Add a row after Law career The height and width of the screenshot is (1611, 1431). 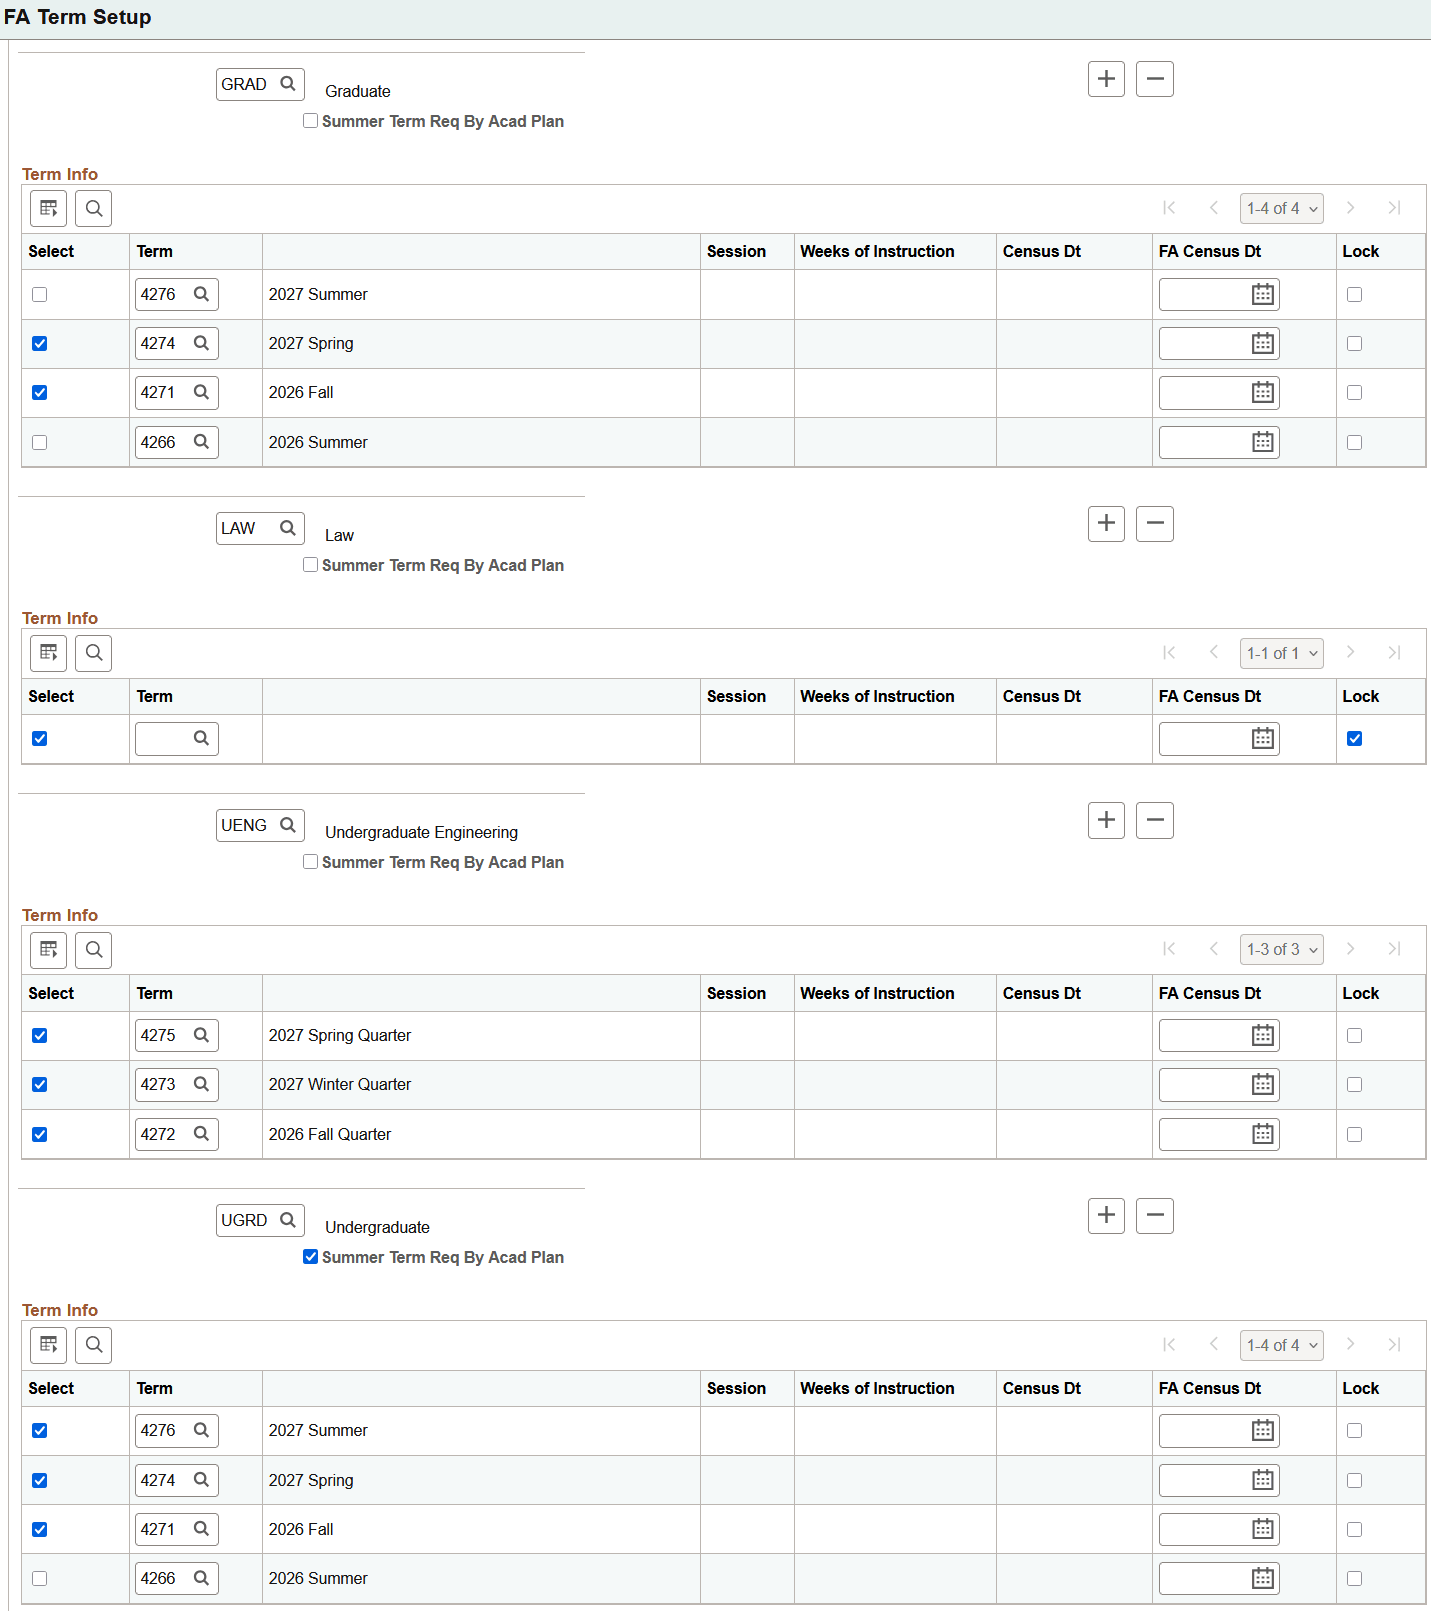[x=1106, y=523]
